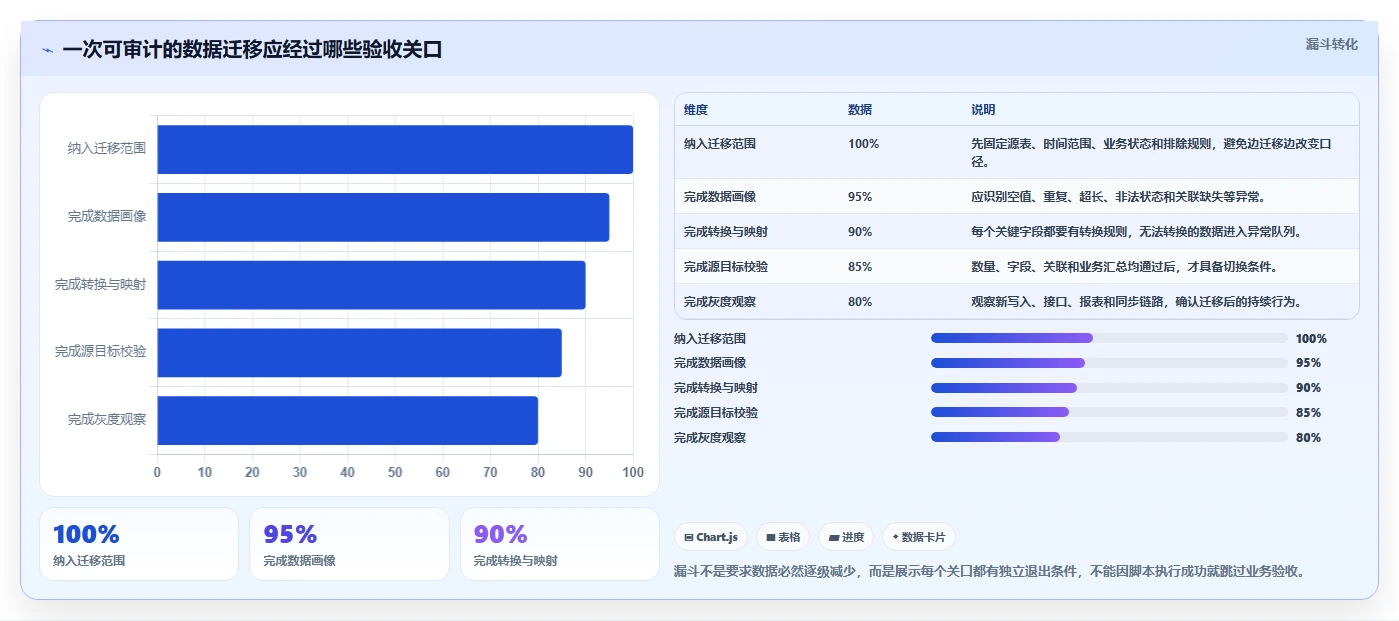Click the 完成灰度观察 bar in the chart
1399x621 pixels.
pos(347,420)
